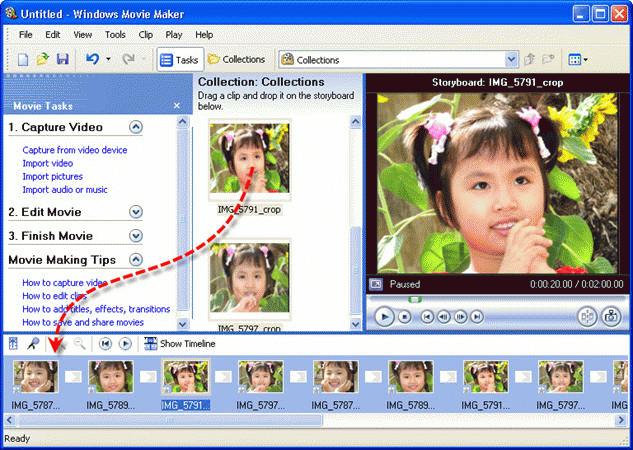
Task: Toggle the Collections pane button
Action: click(236, 60)
